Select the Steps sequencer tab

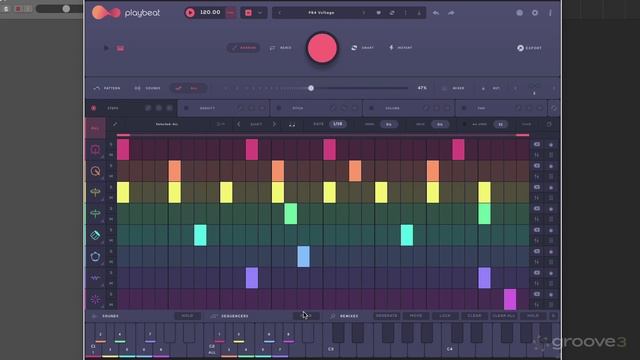[131, 108]
